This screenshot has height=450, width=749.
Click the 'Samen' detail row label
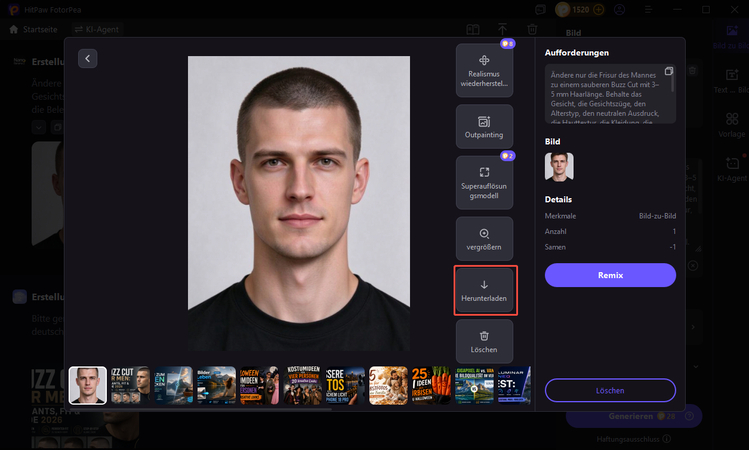[555, 247]
